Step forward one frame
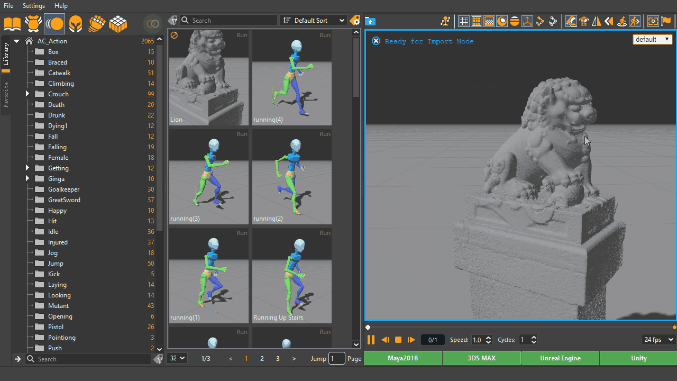The image size is (677, 381). point(411,340)
